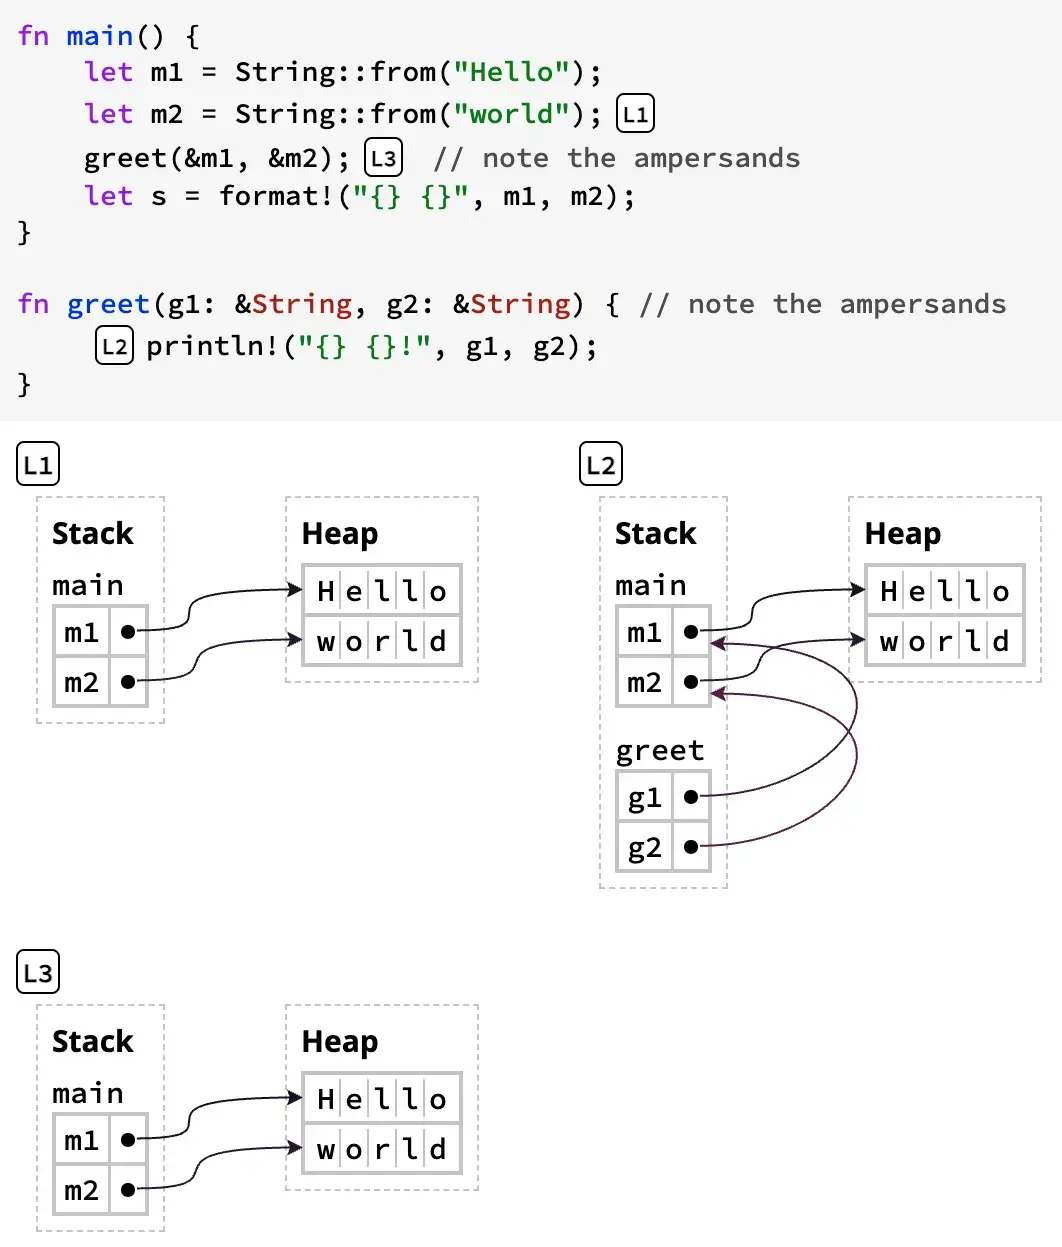Click the Hello heap box in the L2 diagram
The height and width of the screenshot is (1247, 1062).
[x=944, y=591]
